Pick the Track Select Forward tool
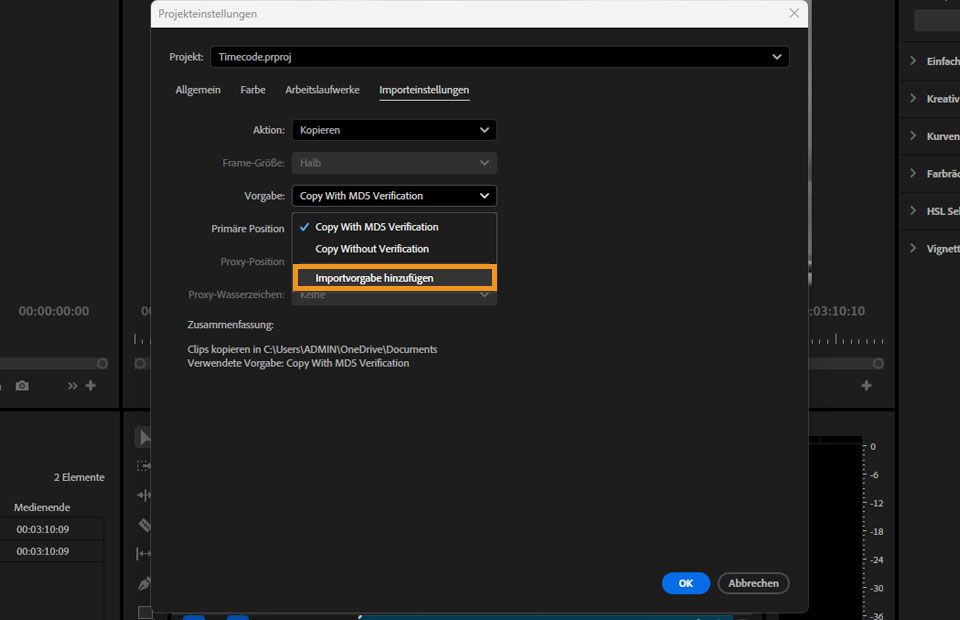Image resolution: width=960 pixels, height=620 pixels. point(143,465)
